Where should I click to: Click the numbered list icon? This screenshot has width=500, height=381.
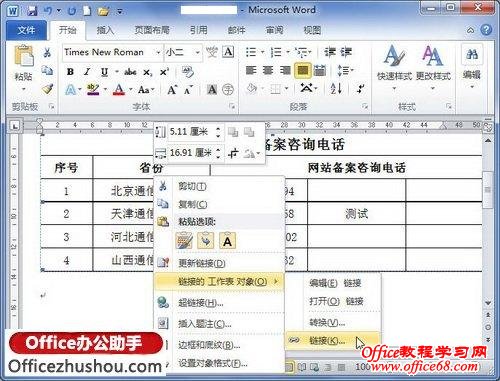click(276, 52)
